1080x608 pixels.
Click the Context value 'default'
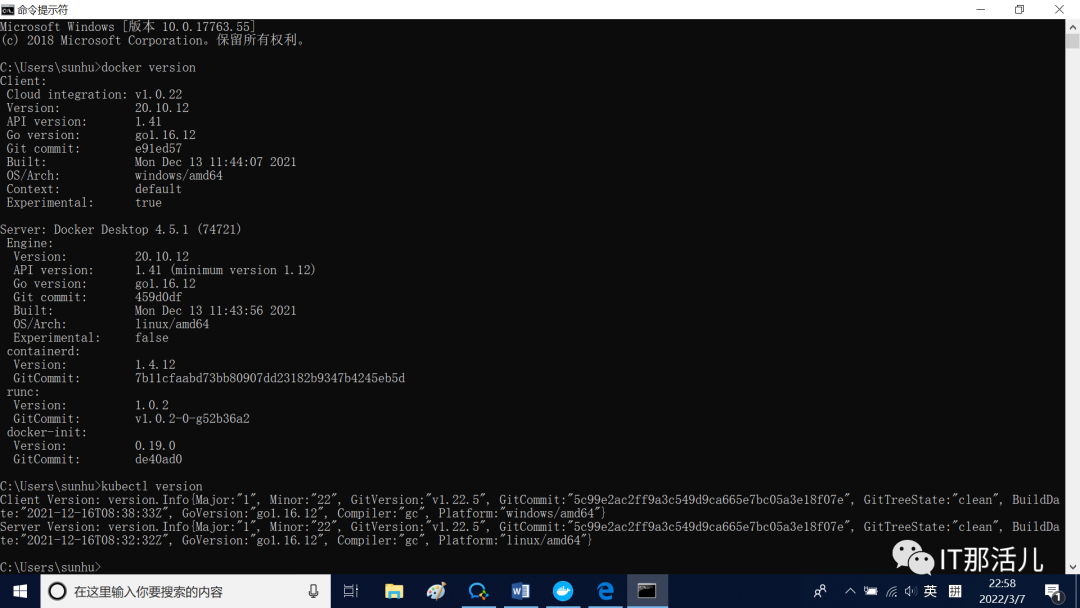158,189
